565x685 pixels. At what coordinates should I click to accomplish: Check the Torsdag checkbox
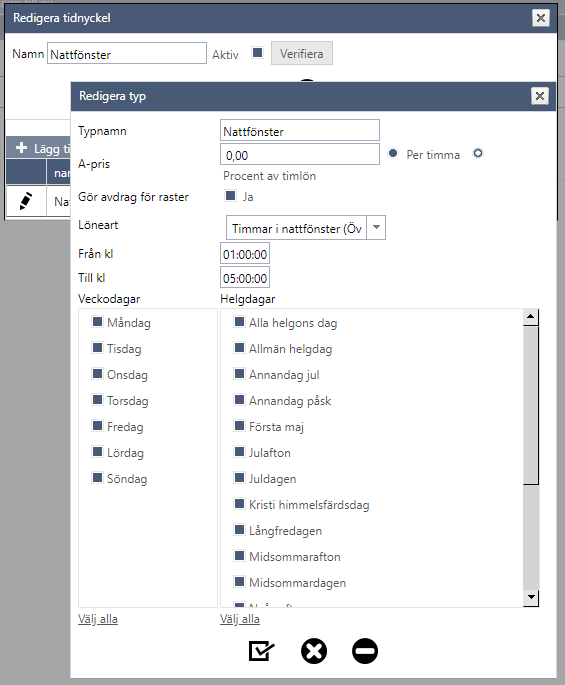click(x=97, y=400)
